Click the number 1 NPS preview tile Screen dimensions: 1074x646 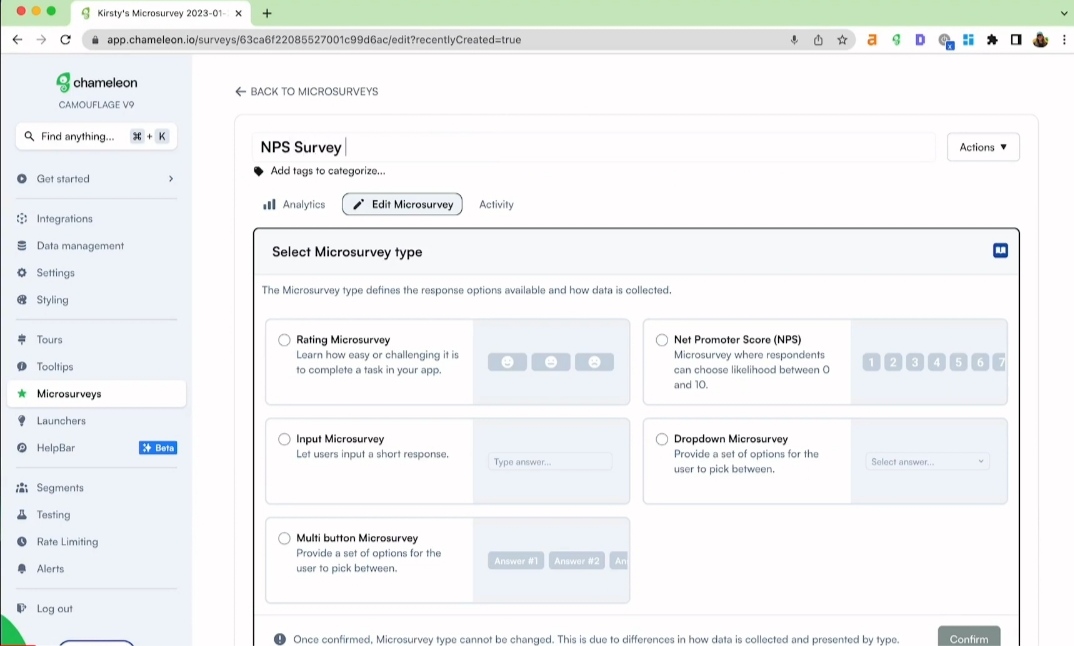tap(871, 362)
